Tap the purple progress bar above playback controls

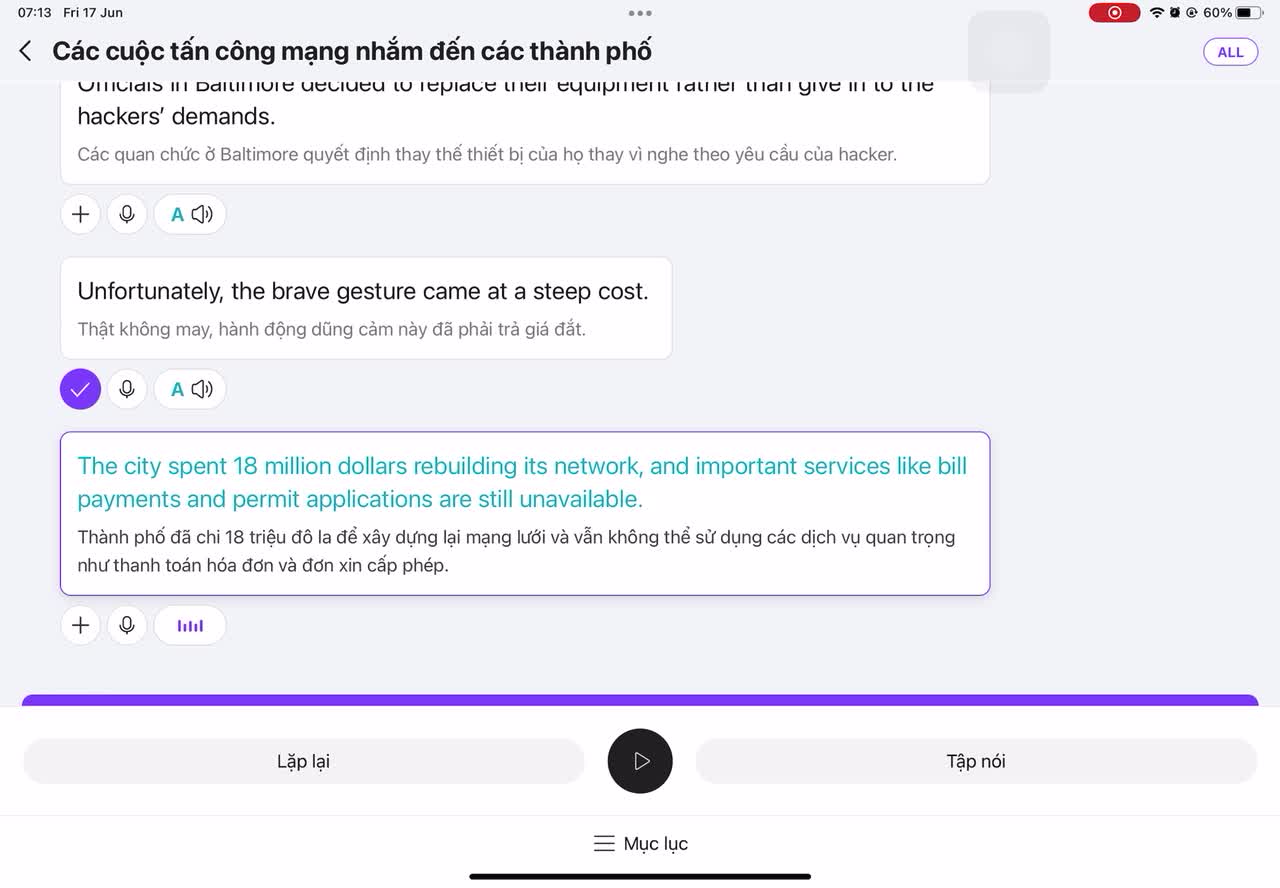pyautogui.click(x=640, y=700)
